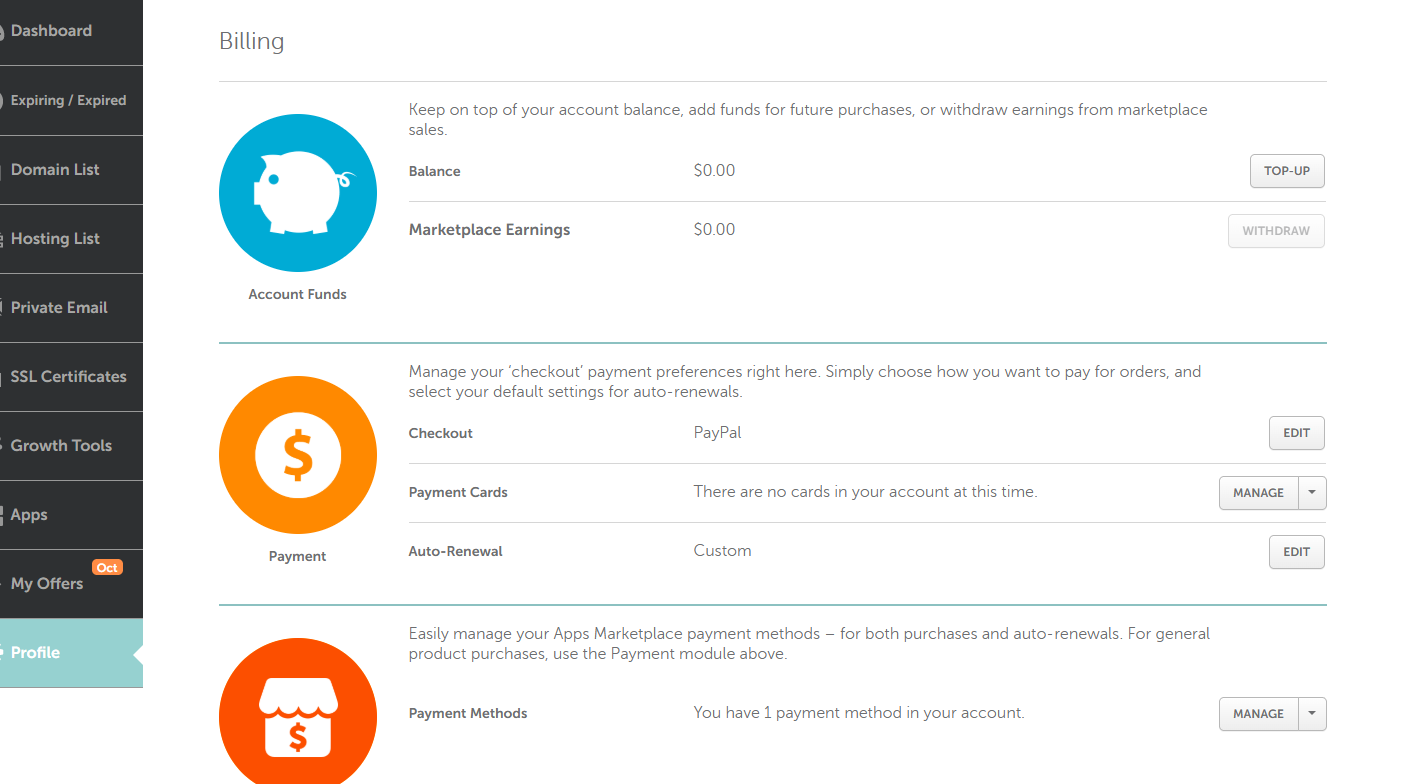This screenshot has width=1427, height=784.
Task: Edit the Checkout payment preference
Action: [1297, 433]
